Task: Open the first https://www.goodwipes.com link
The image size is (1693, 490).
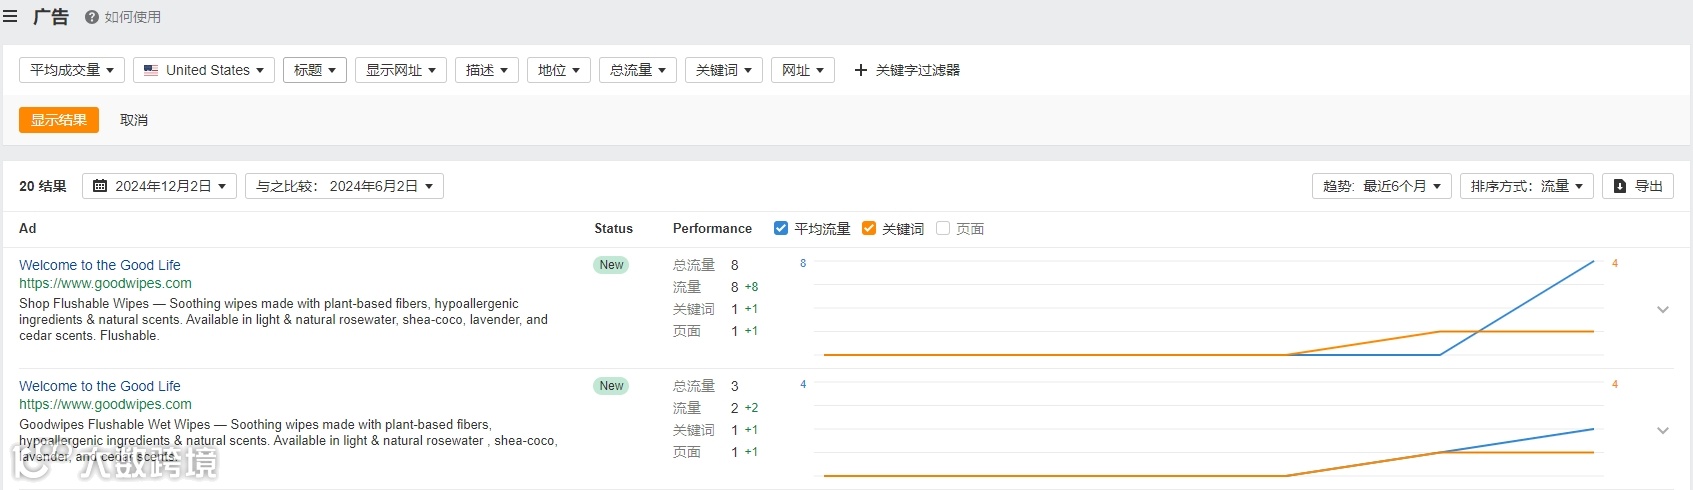Action: (105, 283)
